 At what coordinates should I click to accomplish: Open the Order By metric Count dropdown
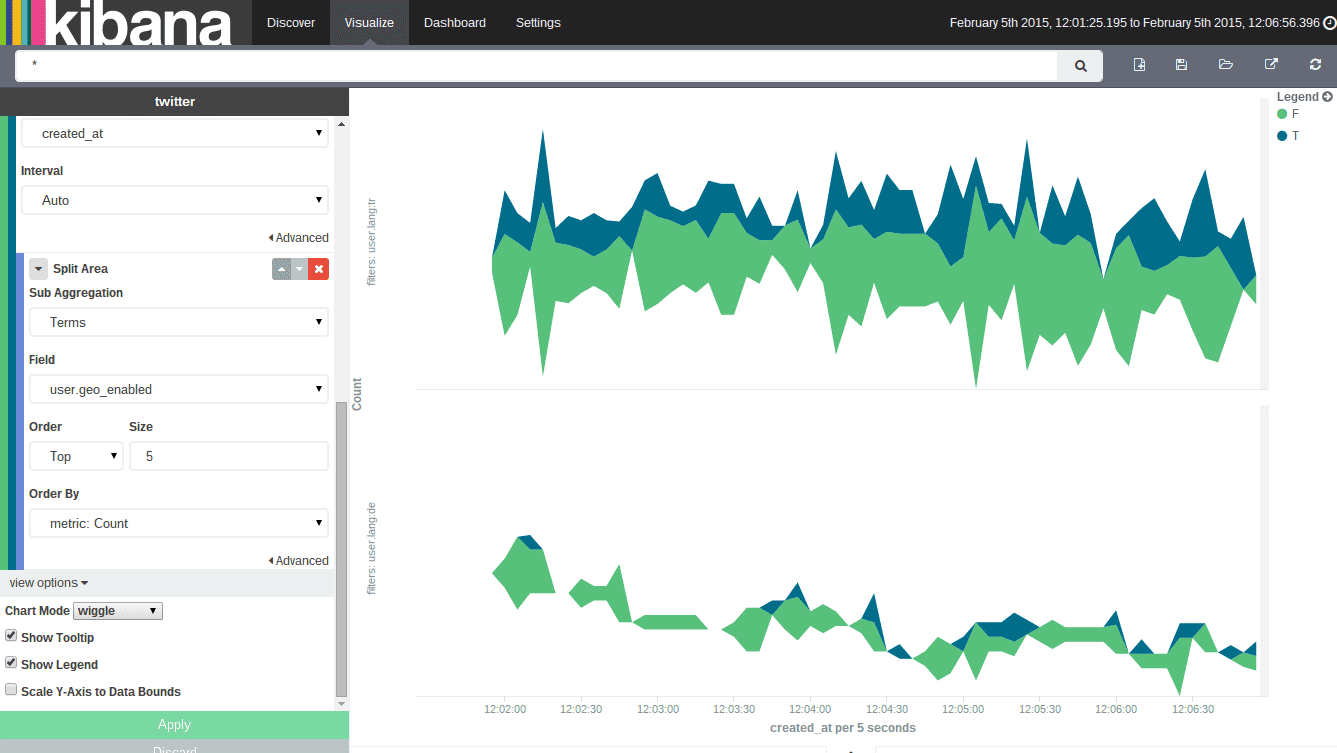pyautogui.click(x=179, y=523)
